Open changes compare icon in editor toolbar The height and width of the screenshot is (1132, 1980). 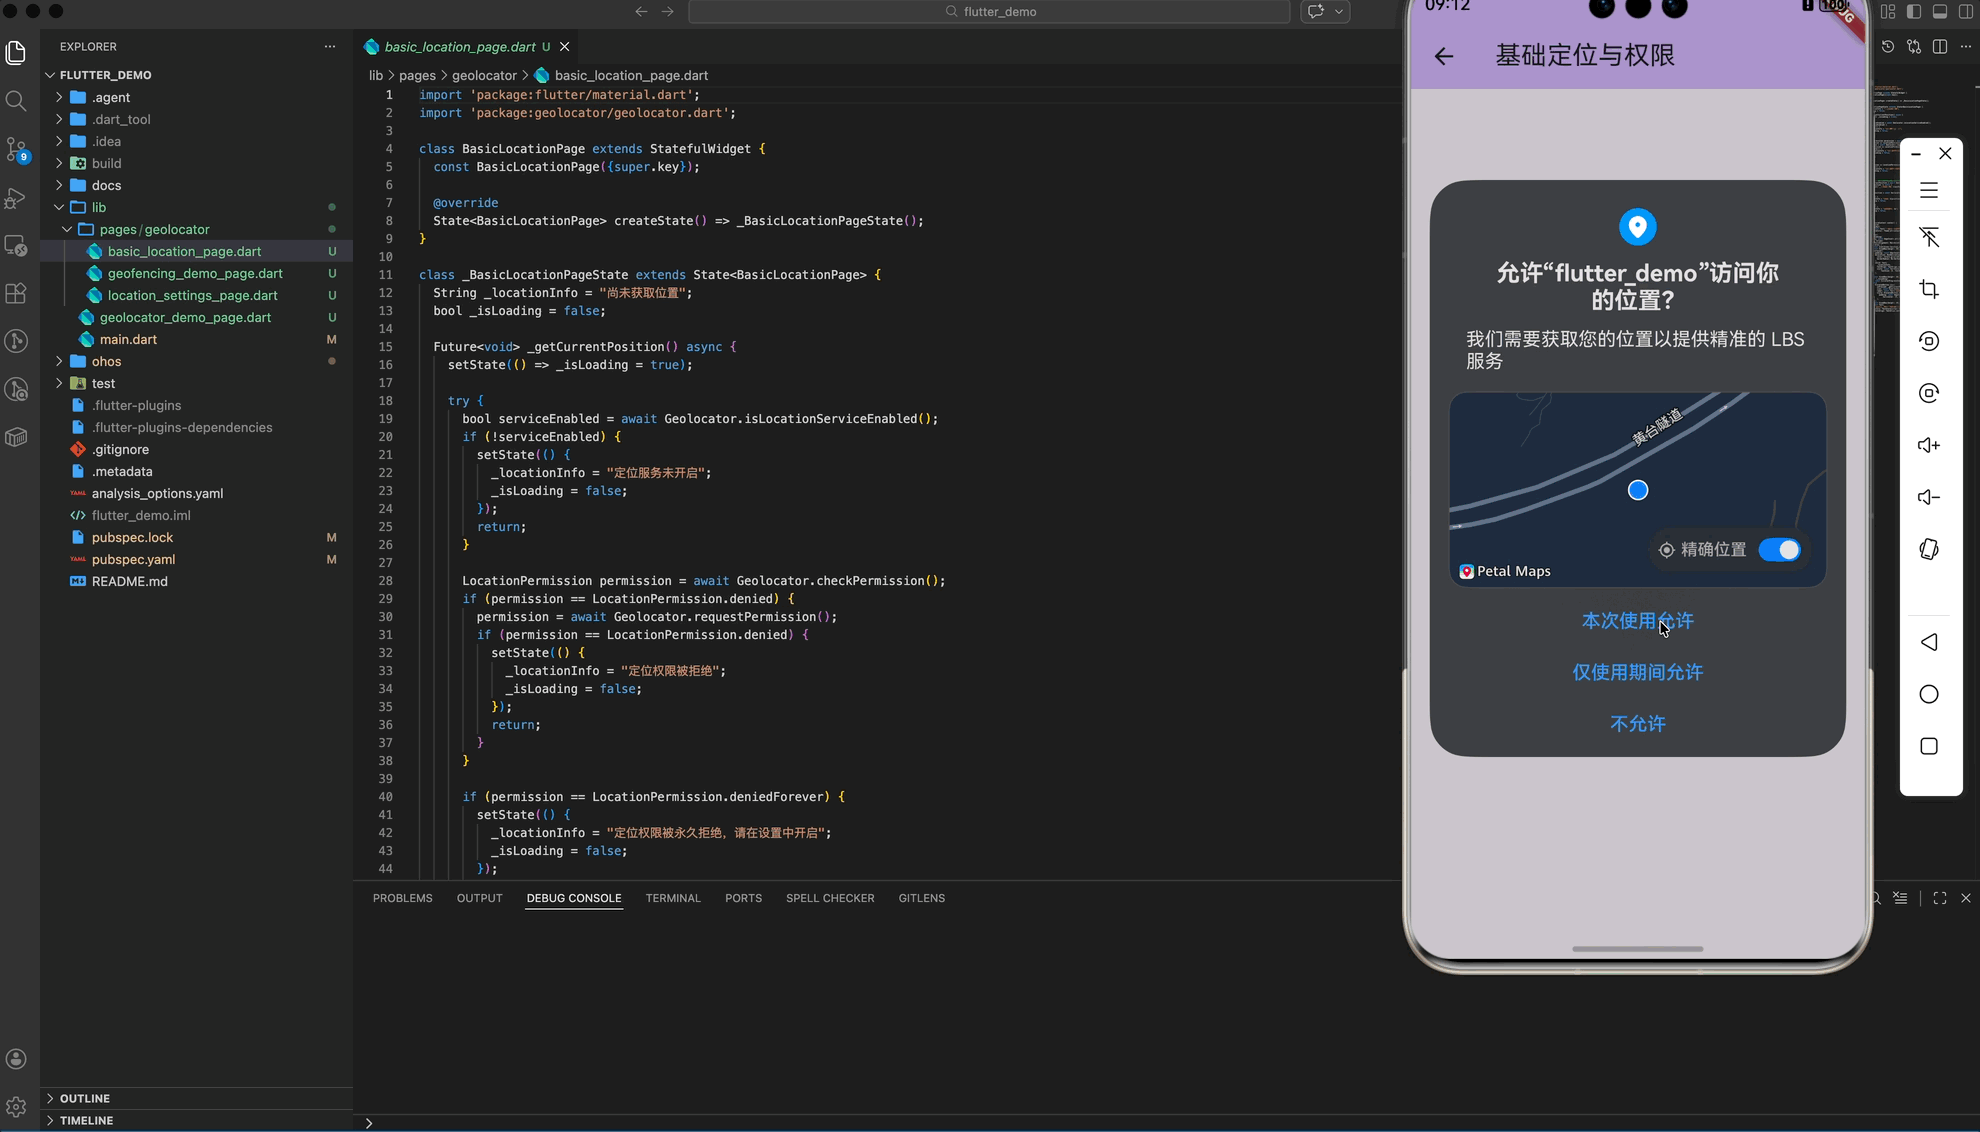[x=1914, y=47]
